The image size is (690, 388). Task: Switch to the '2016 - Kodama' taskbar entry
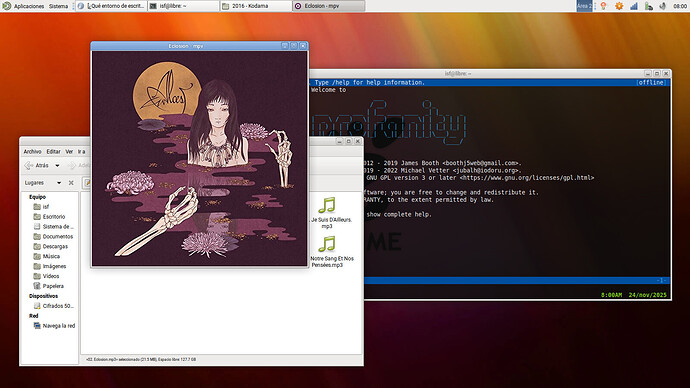[x=256, y=6]
